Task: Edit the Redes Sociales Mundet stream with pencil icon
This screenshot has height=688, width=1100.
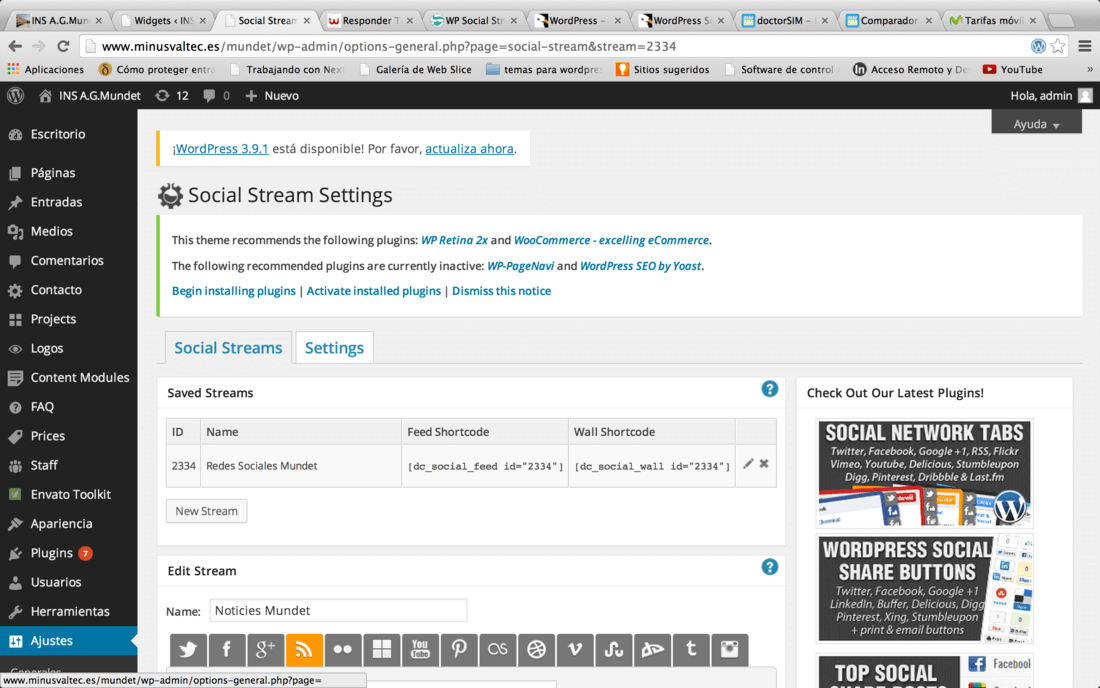Action: pos(748,464)
